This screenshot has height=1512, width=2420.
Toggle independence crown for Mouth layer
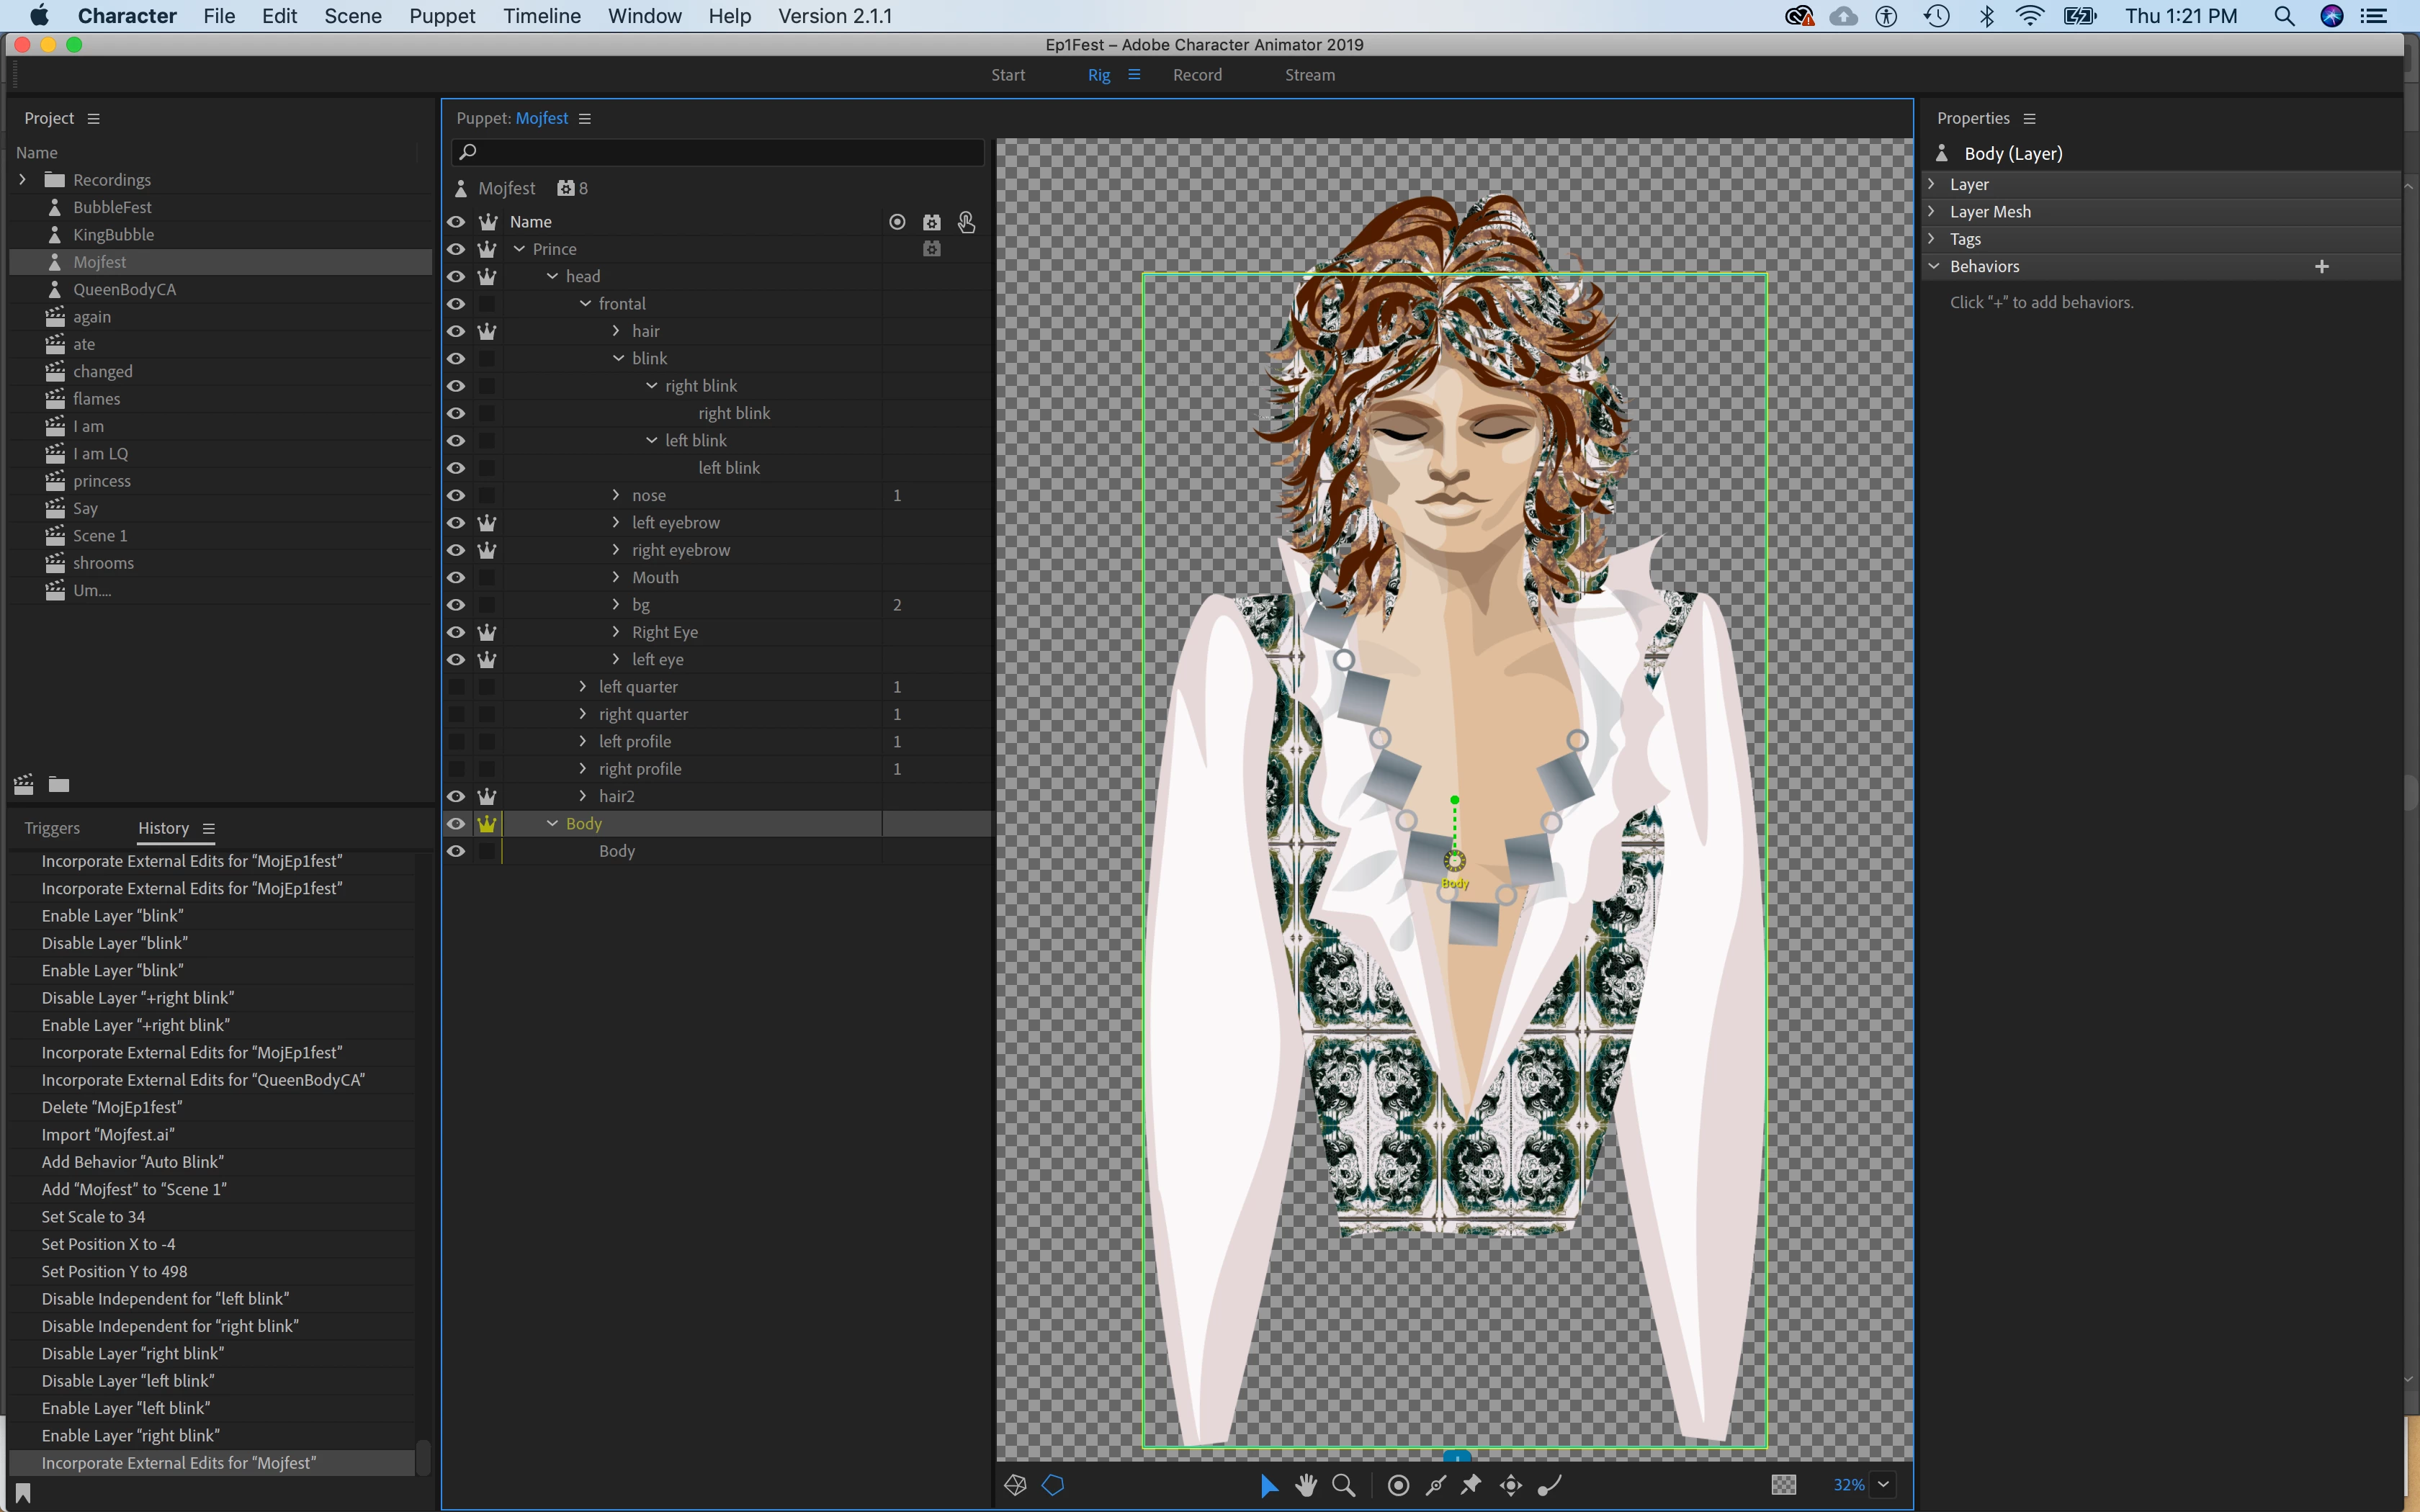(487, 577)
